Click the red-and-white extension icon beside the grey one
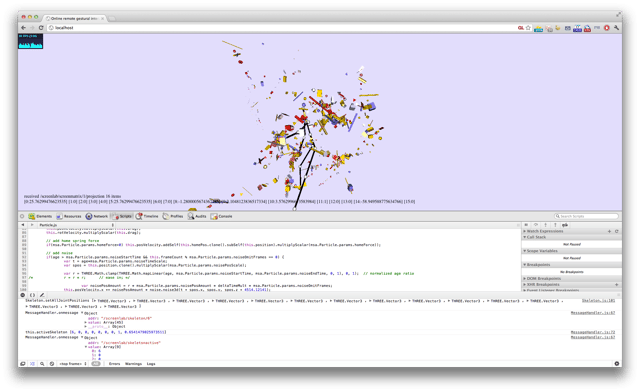Viewport: 640px width, 392px height. (587, 28)
